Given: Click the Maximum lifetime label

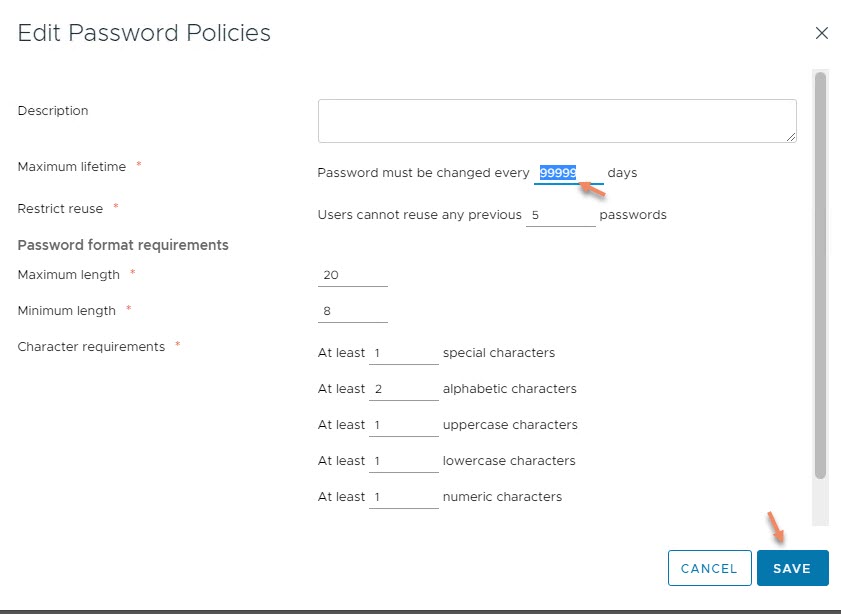Looking at the screenshot, I should point(72,167).
